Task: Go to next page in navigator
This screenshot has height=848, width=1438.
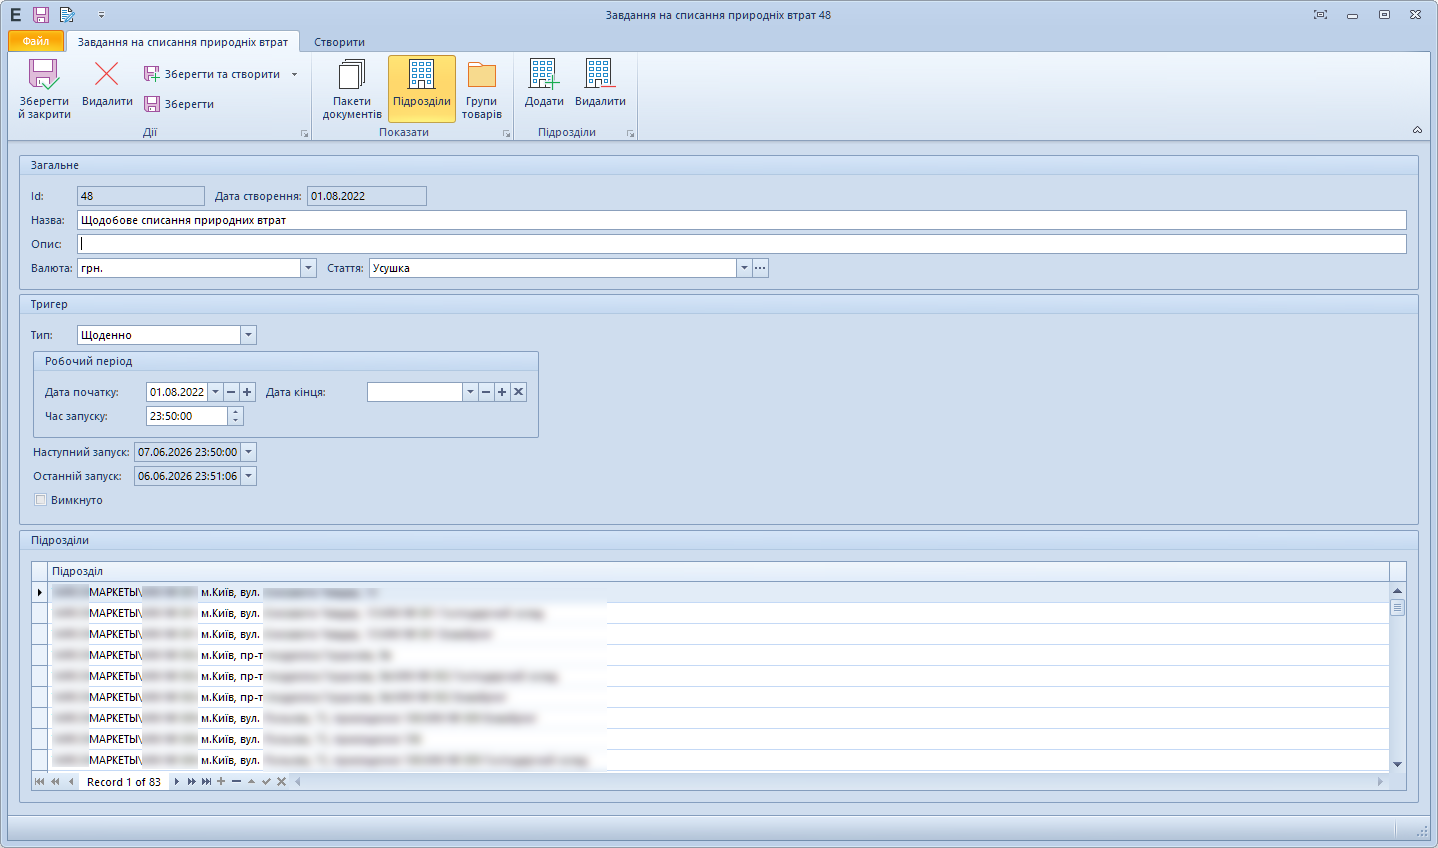Action: tap(191, 782)
